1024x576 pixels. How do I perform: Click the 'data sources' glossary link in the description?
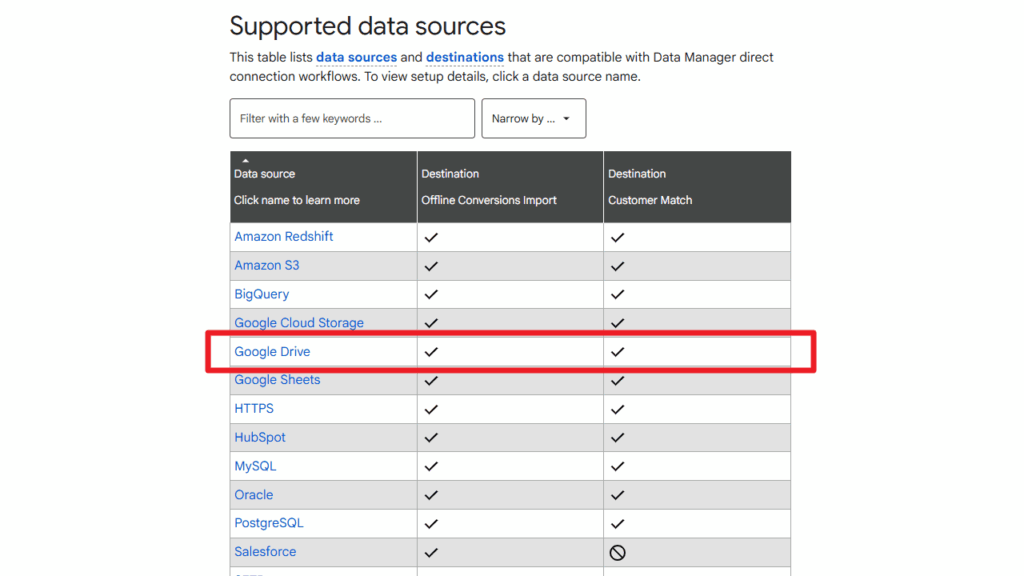[356, 57]
